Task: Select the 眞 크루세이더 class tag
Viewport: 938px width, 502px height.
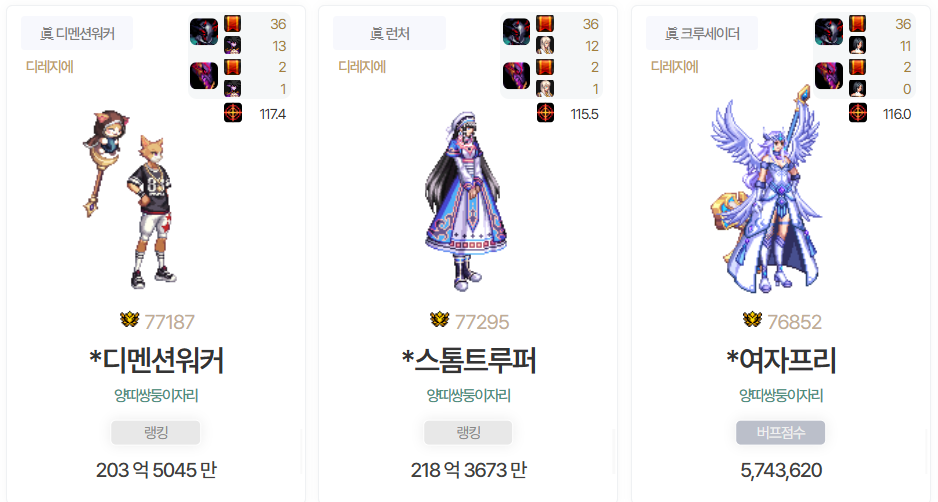Action: (x=702, y=34)
